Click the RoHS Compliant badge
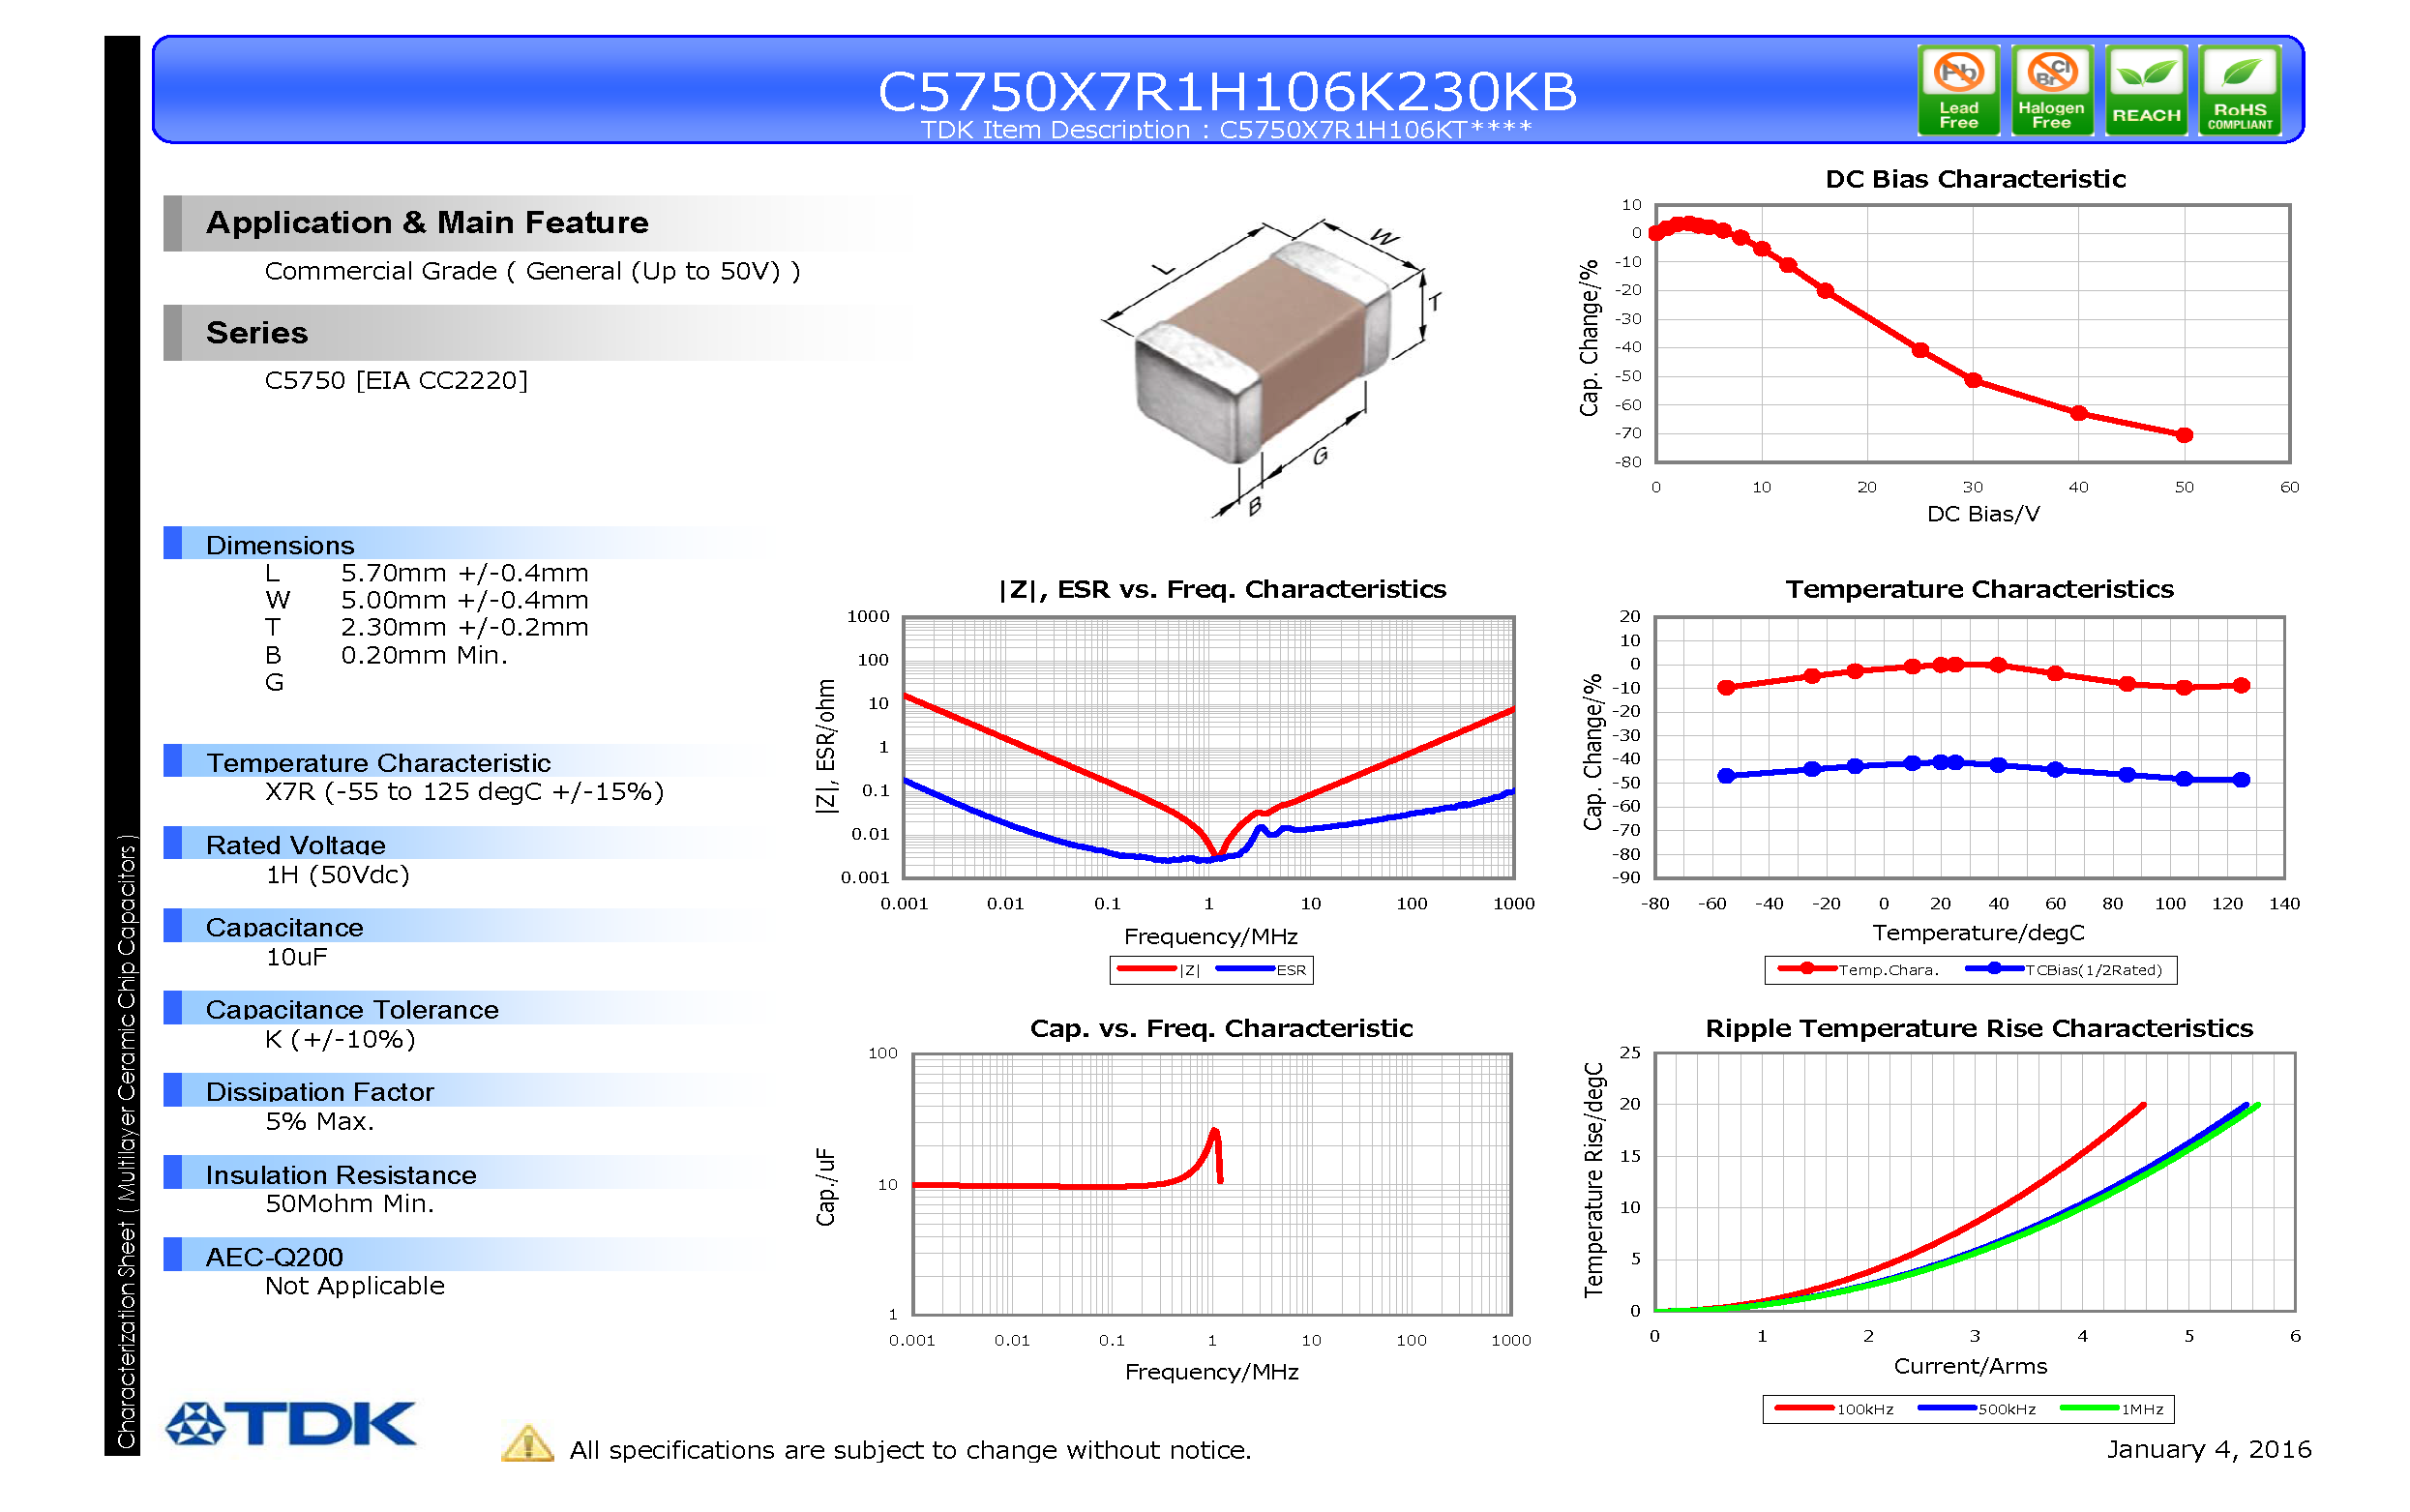 coord(2238,90)
